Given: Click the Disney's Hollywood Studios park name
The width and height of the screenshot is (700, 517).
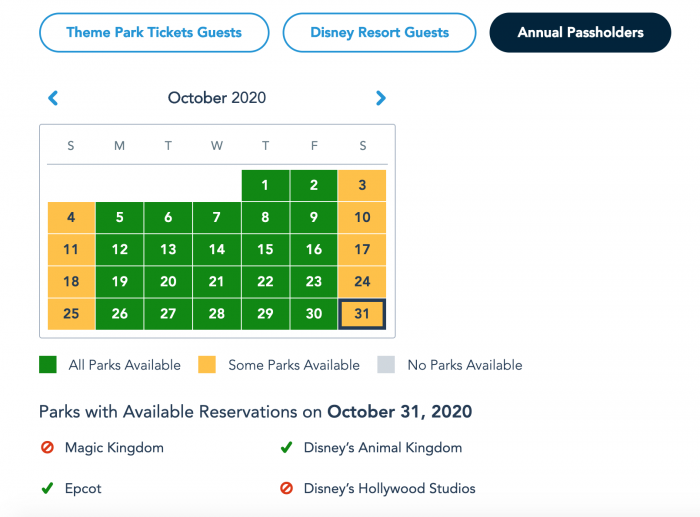Looking at the screenshot, I should click(x=389, y=488).
